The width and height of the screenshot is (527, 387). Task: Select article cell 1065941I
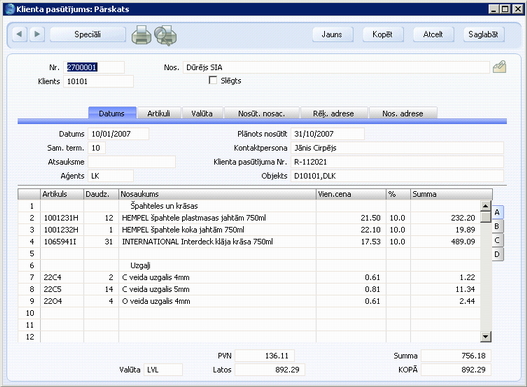click(62, 241)
